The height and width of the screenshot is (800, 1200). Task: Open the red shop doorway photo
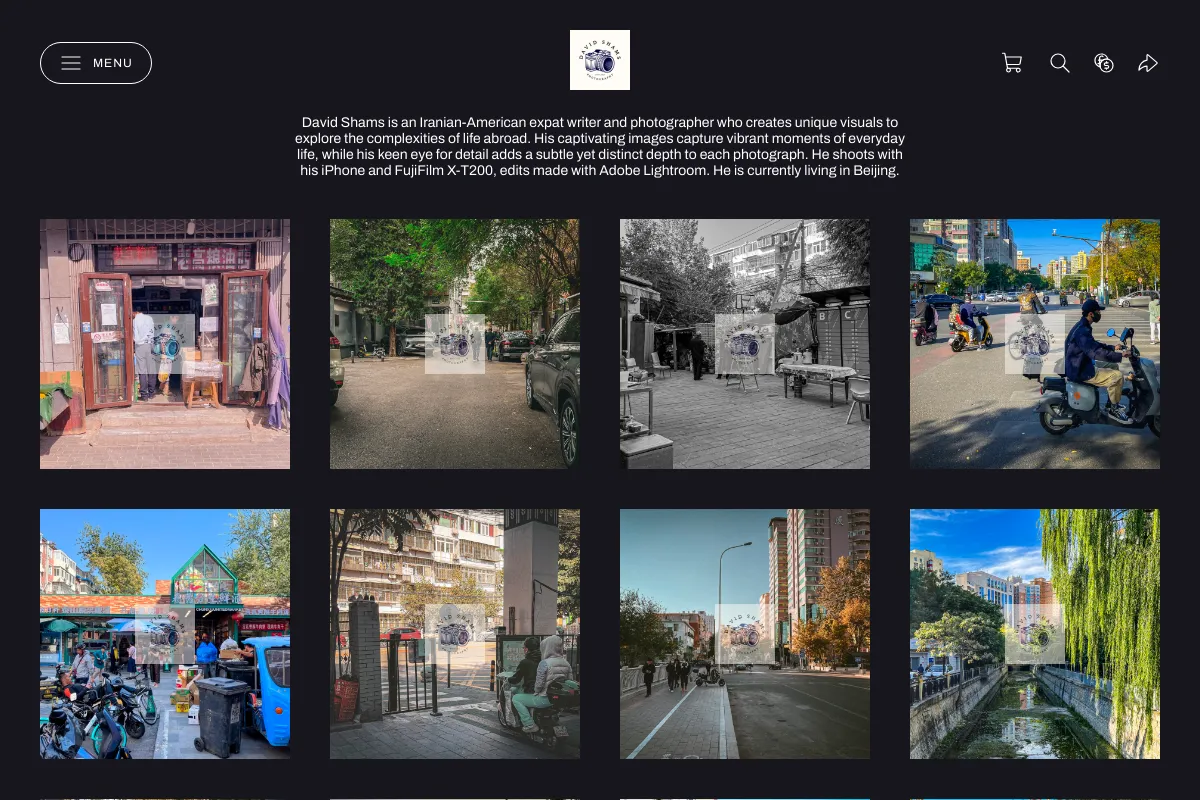pos(165,344)
